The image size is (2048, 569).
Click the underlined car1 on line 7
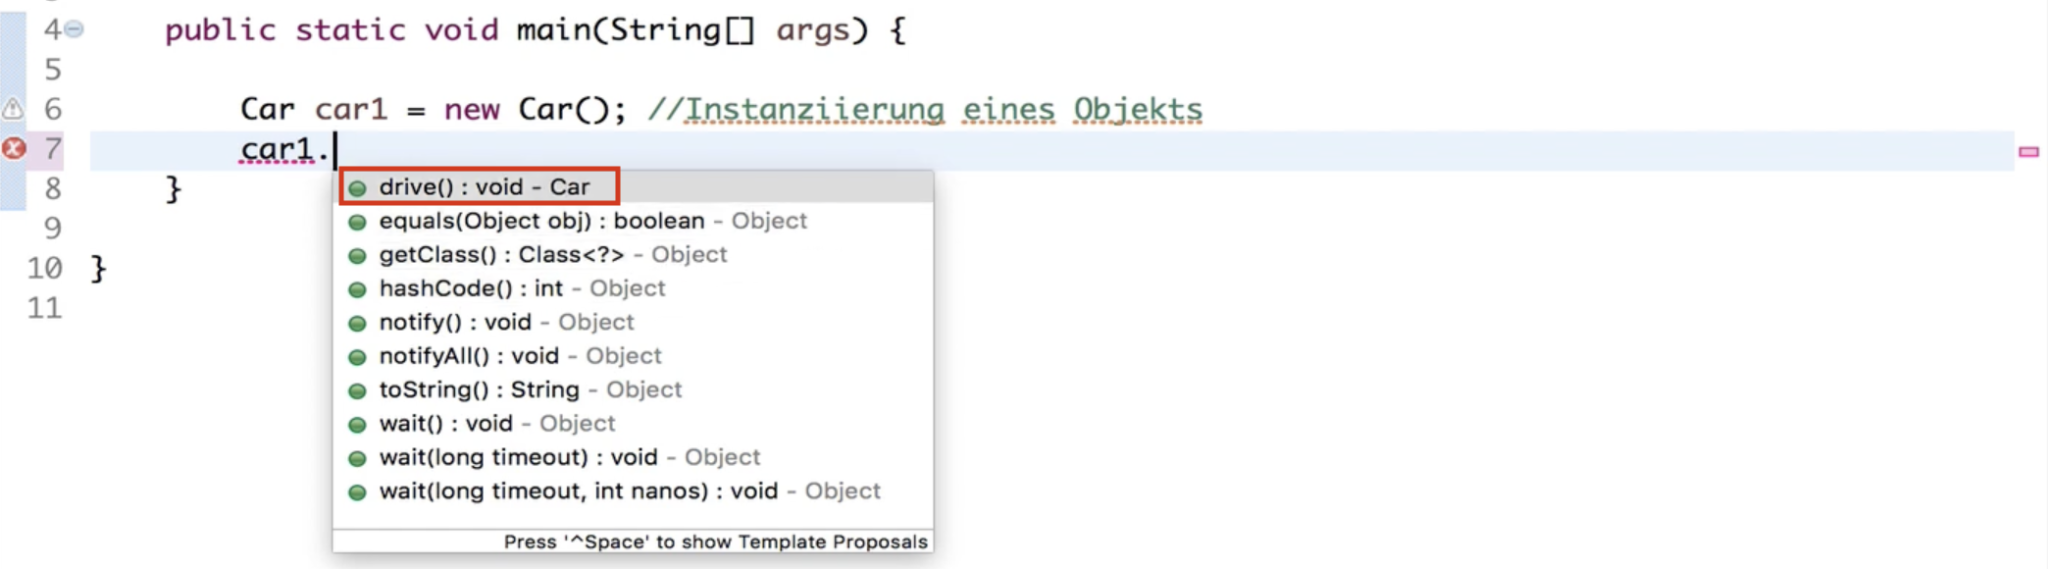[x=277, y=149]
